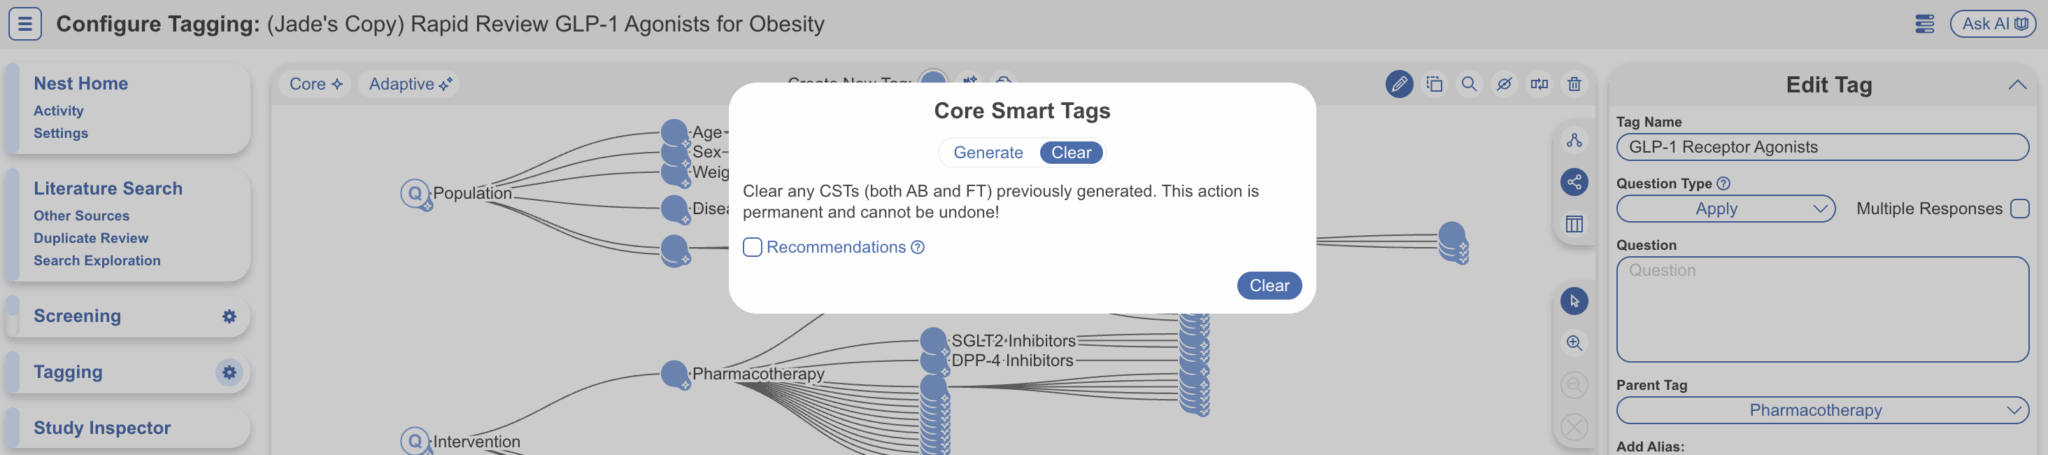Select the tree hierarchy layout icon

pos(1574,140)
